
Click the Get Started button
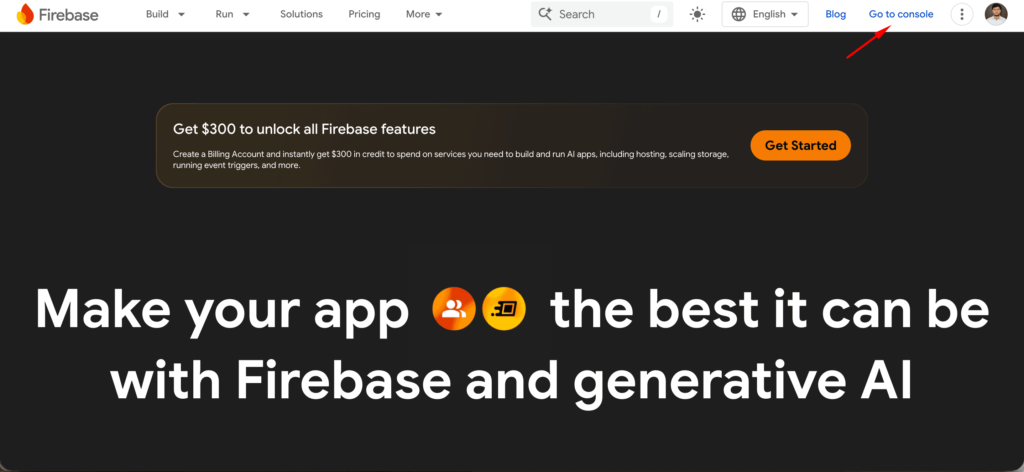pos(801,146)
